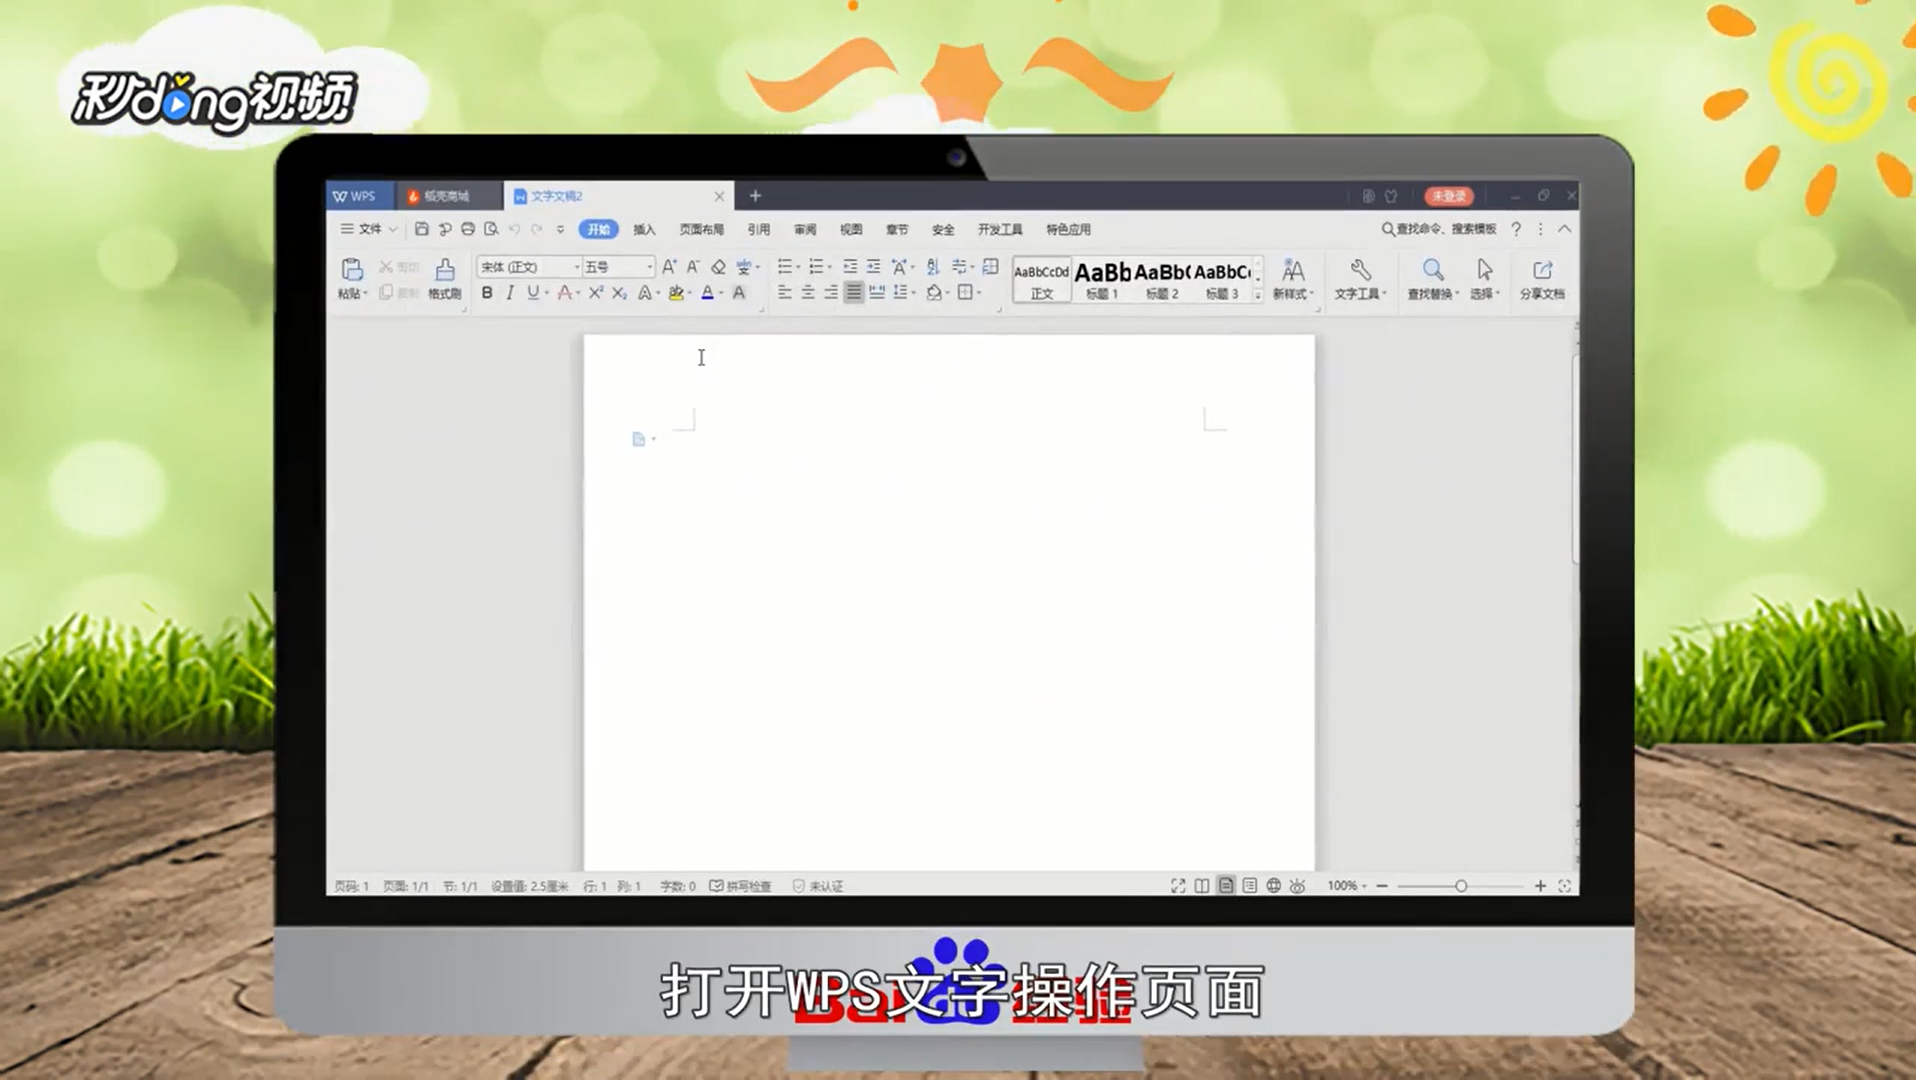
Task: Open the font size dropdown 五号
Action: [x=649, y=267]
